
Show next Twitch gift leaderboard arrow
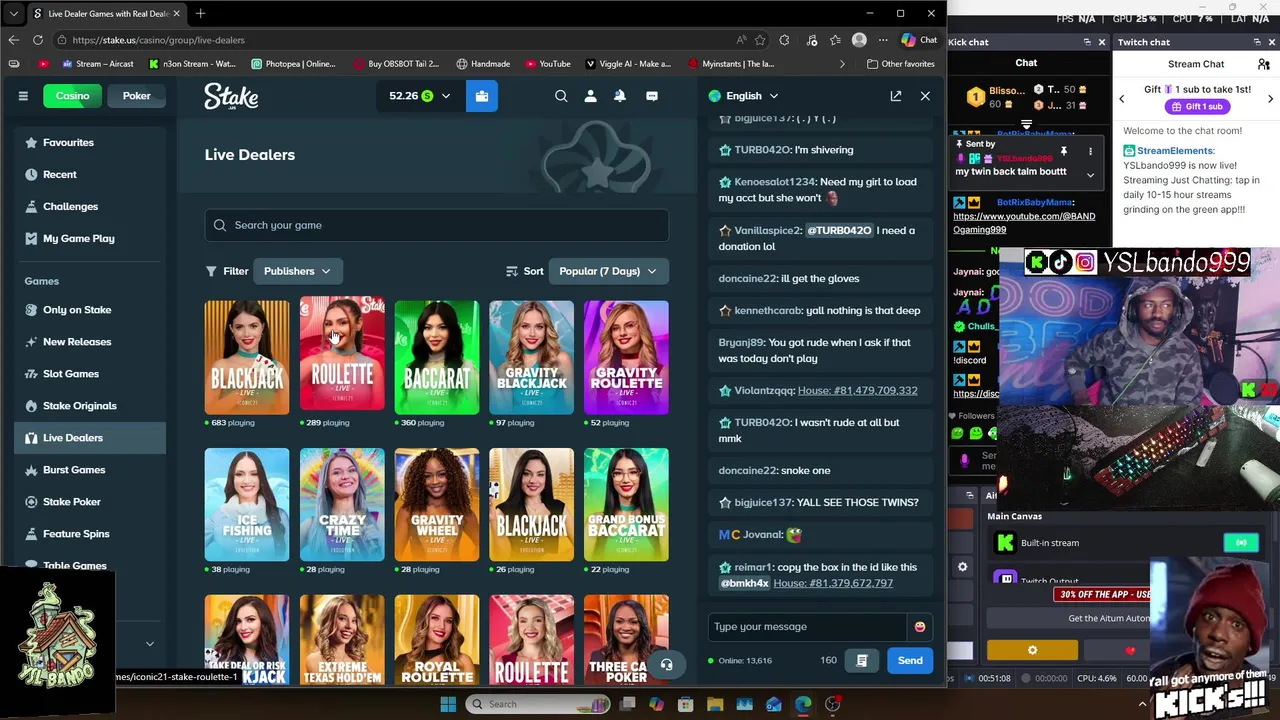point(1270,98)
